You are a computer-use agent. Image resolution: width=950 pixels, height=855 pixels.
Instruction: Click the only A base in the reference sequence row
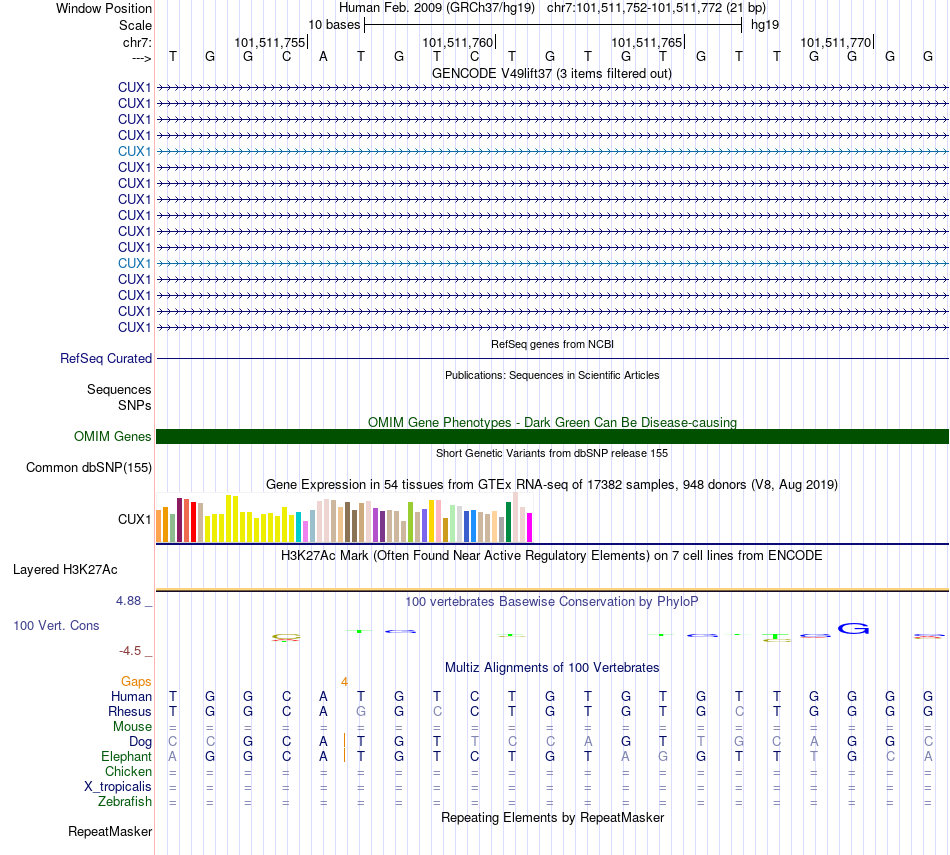tap(324, 56)
